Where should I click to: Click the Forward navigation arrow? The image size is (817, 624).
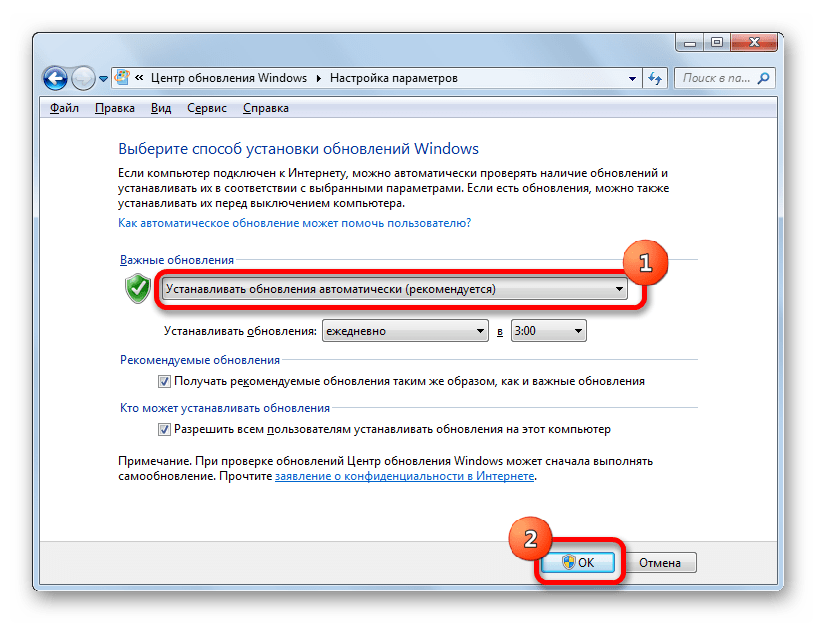pyautogui.click(x=83, y=79)
